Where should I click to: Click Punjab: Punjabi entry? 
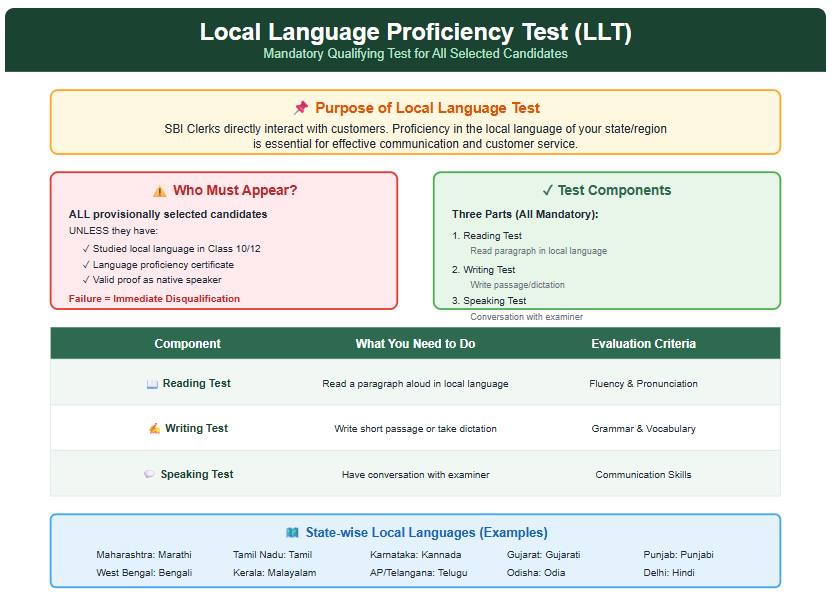pos(679,555)
